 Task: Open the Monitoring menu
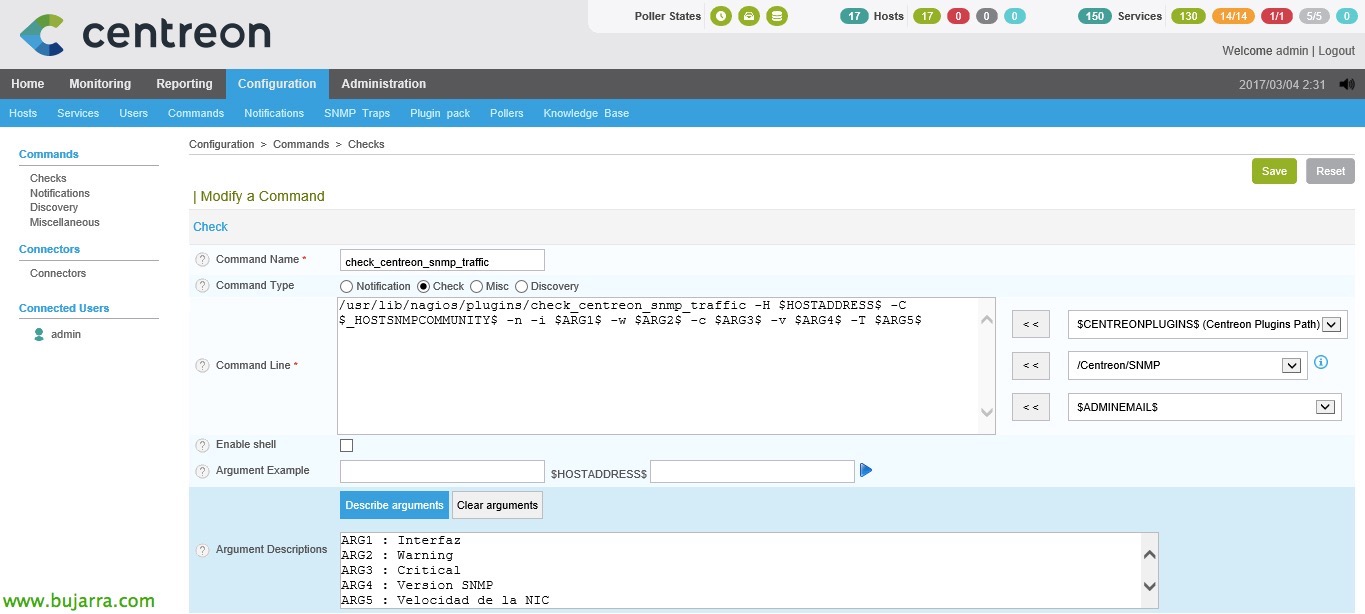(100, 84)
